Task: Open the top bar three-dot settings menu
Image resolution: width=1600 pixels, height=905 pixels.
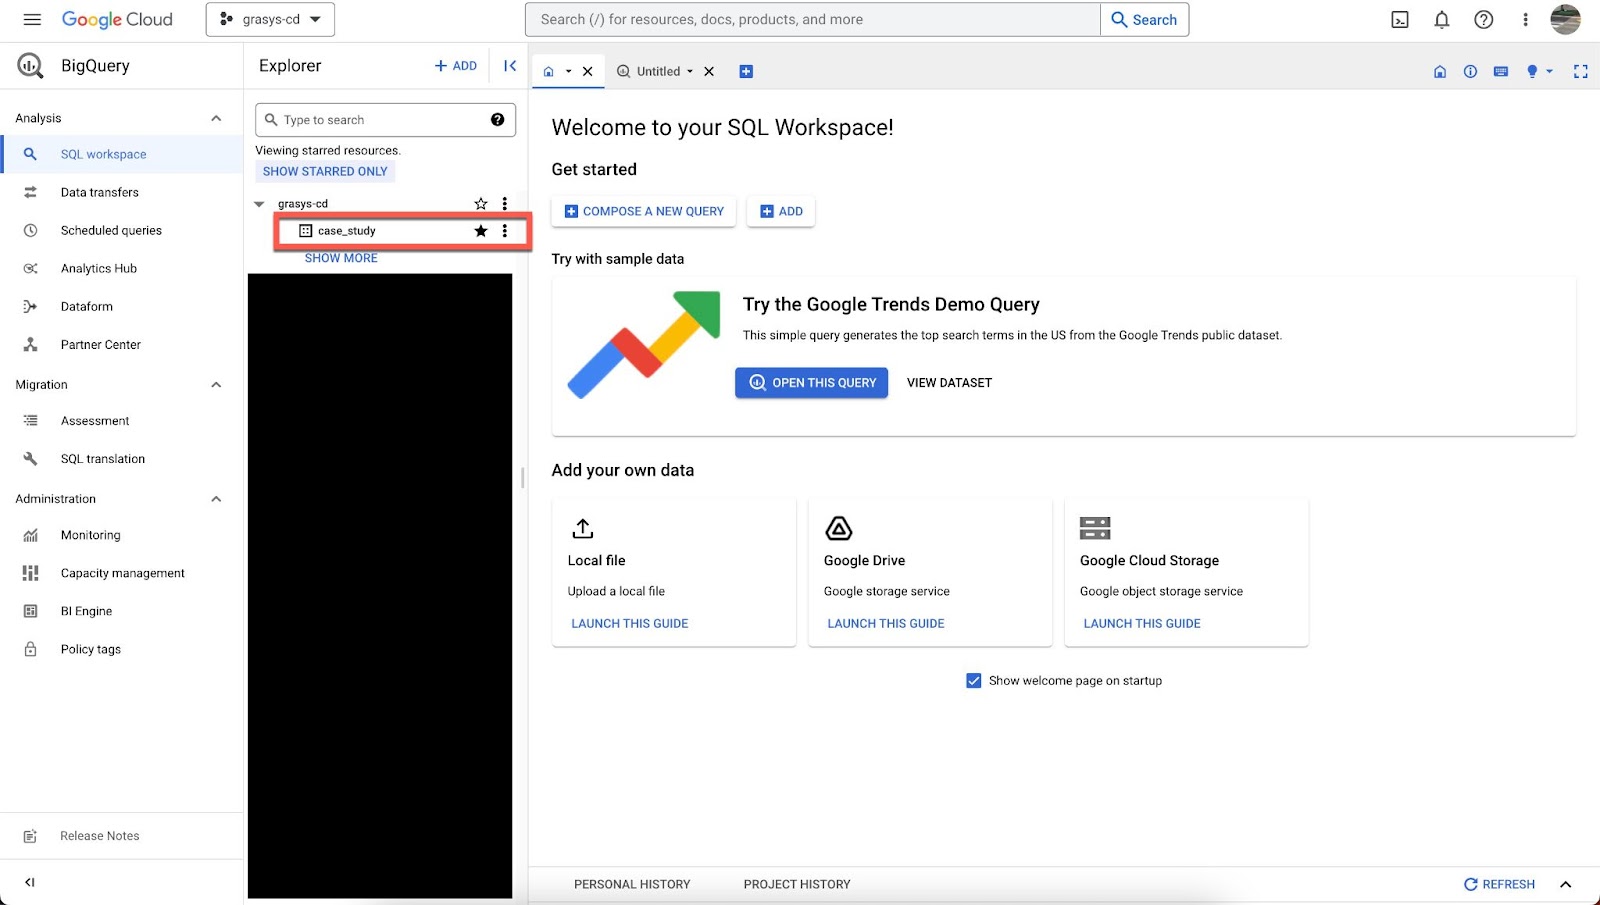Action: [1525, 19]
